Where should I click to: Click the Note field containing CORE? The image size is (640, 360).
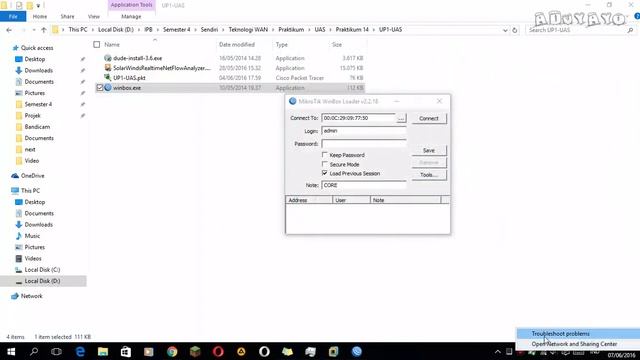[x=364, y=185]
